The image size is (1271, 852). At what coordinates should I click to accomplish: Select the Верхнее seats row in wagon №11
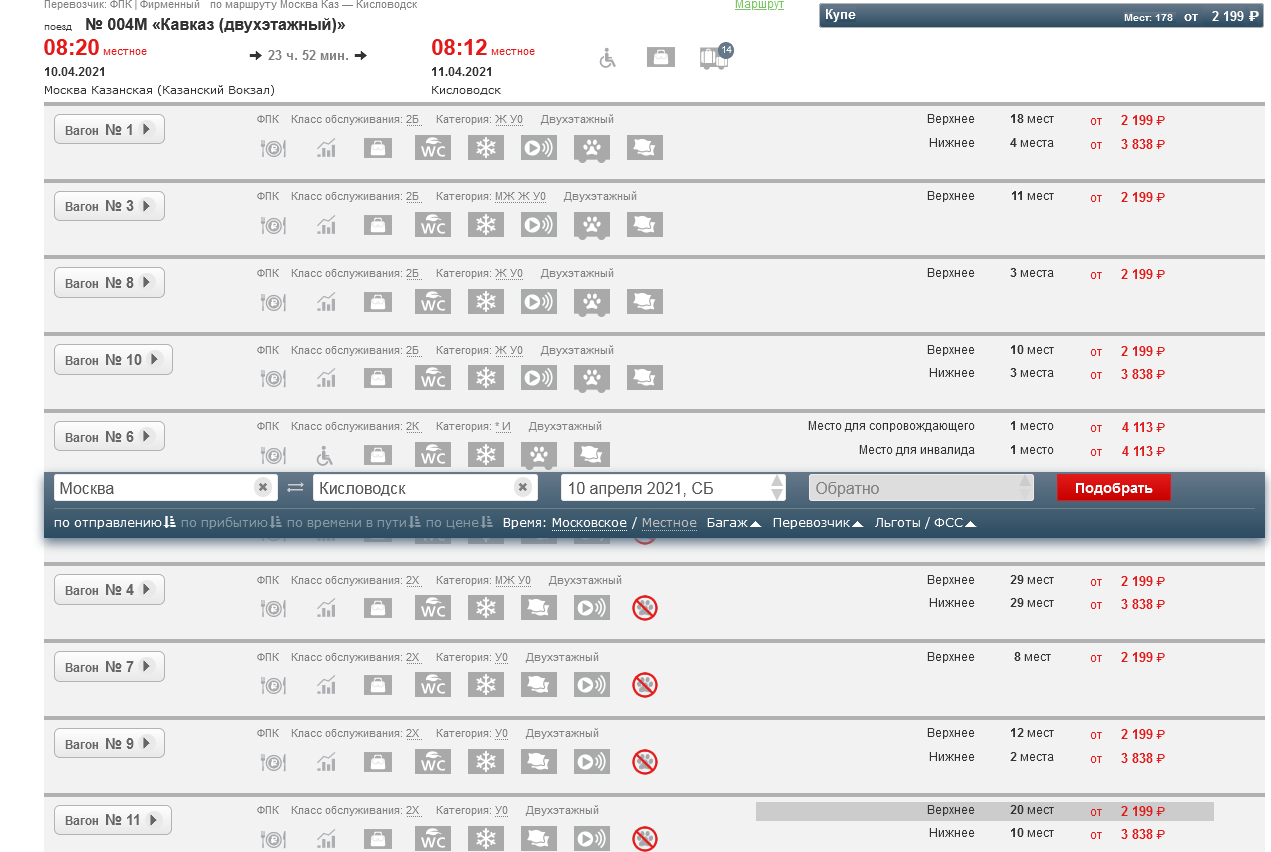tap(984, 811)
